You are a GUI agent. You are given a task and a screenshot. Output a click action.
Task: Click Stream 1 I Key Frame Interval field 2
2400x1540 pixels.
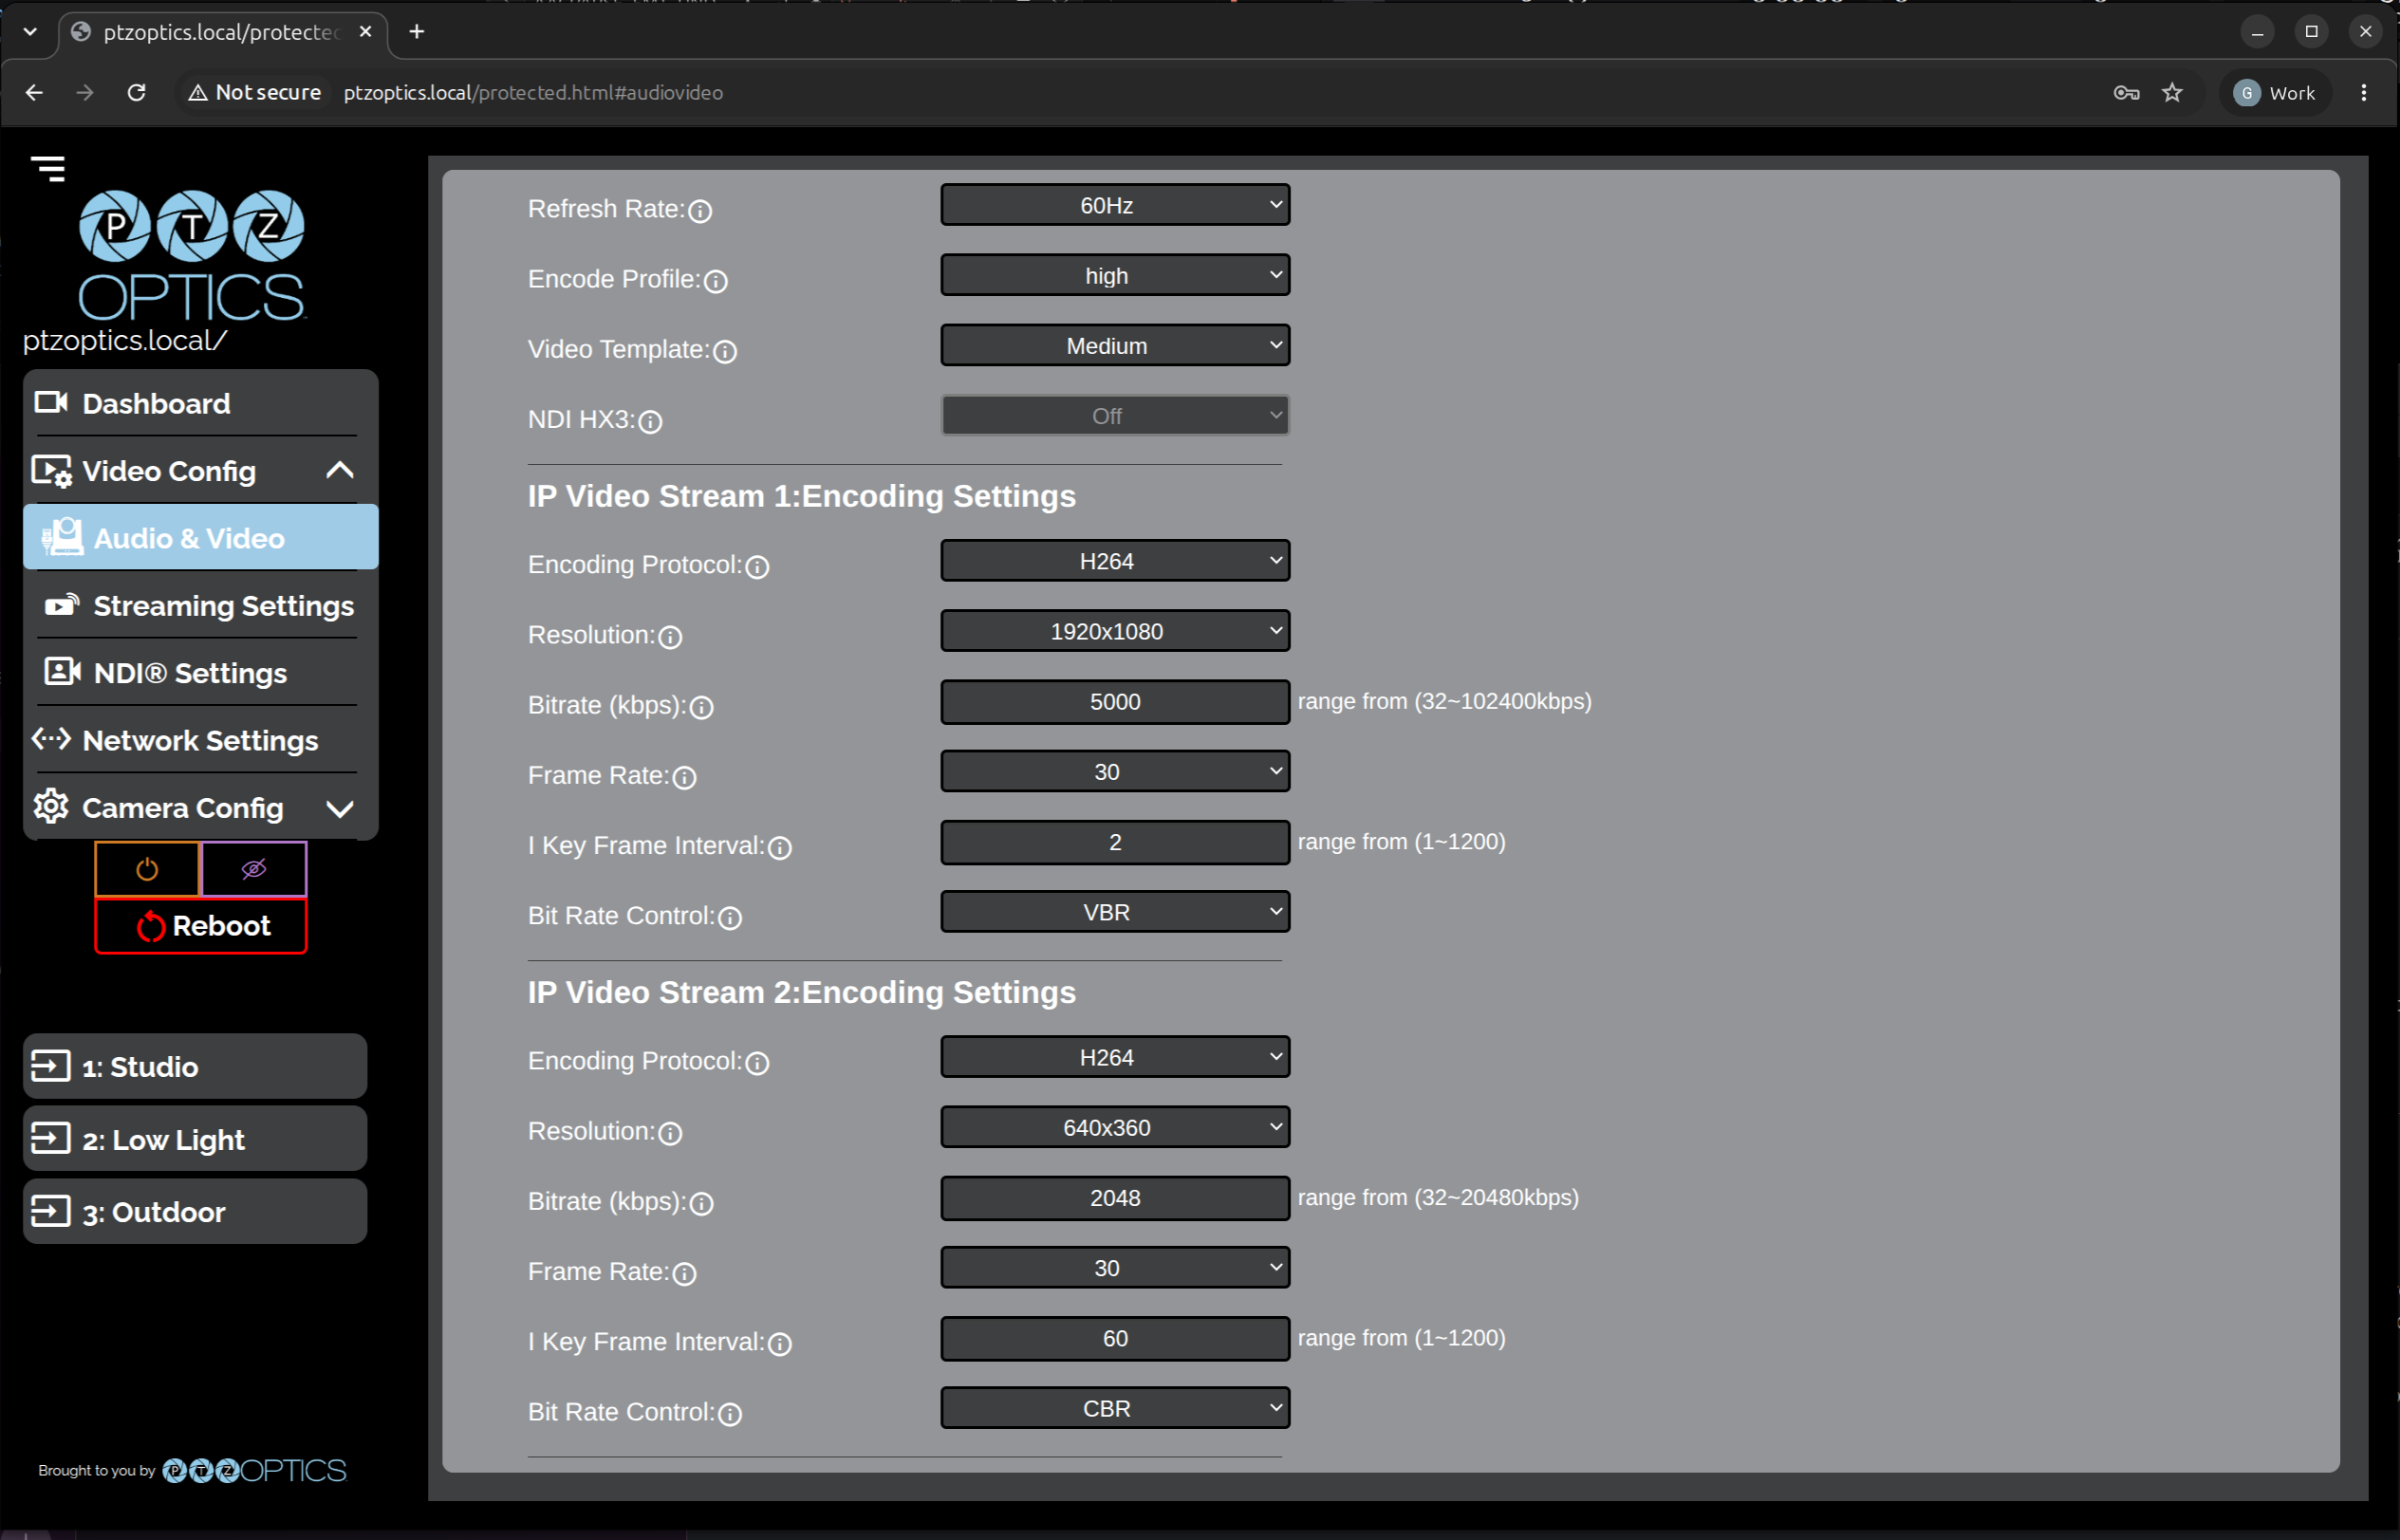(x=1115, y=842)
